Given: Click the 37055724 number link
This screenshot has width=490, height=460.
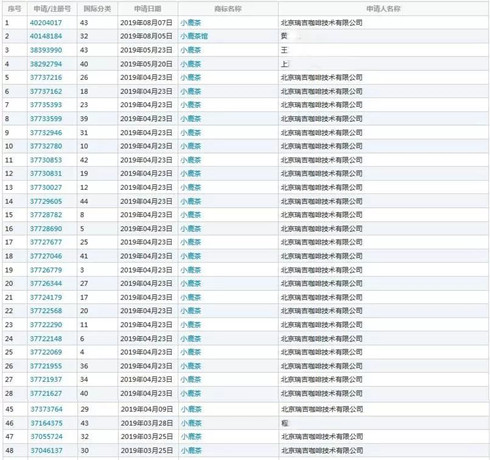Looking at the screenshot, I should (46, 436).
